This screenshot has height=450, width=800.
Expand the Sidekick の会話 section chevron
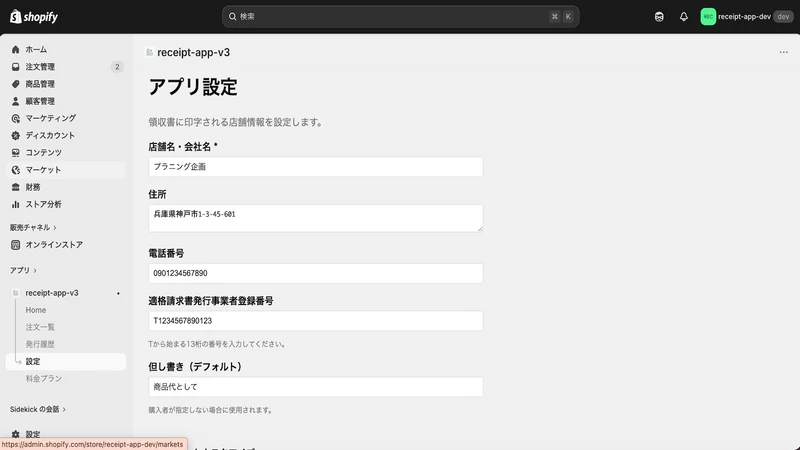pyautogui.click(x=64, y=409)
